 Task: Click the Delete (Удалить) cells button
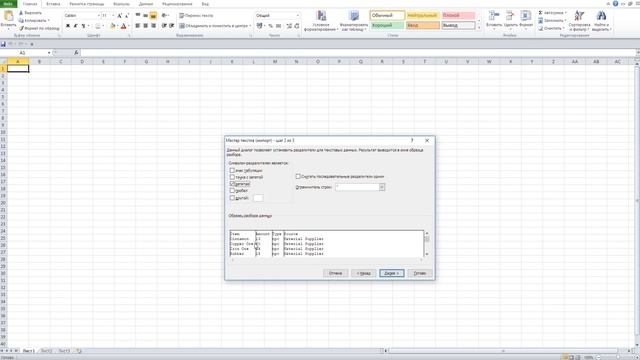(510, 19)
